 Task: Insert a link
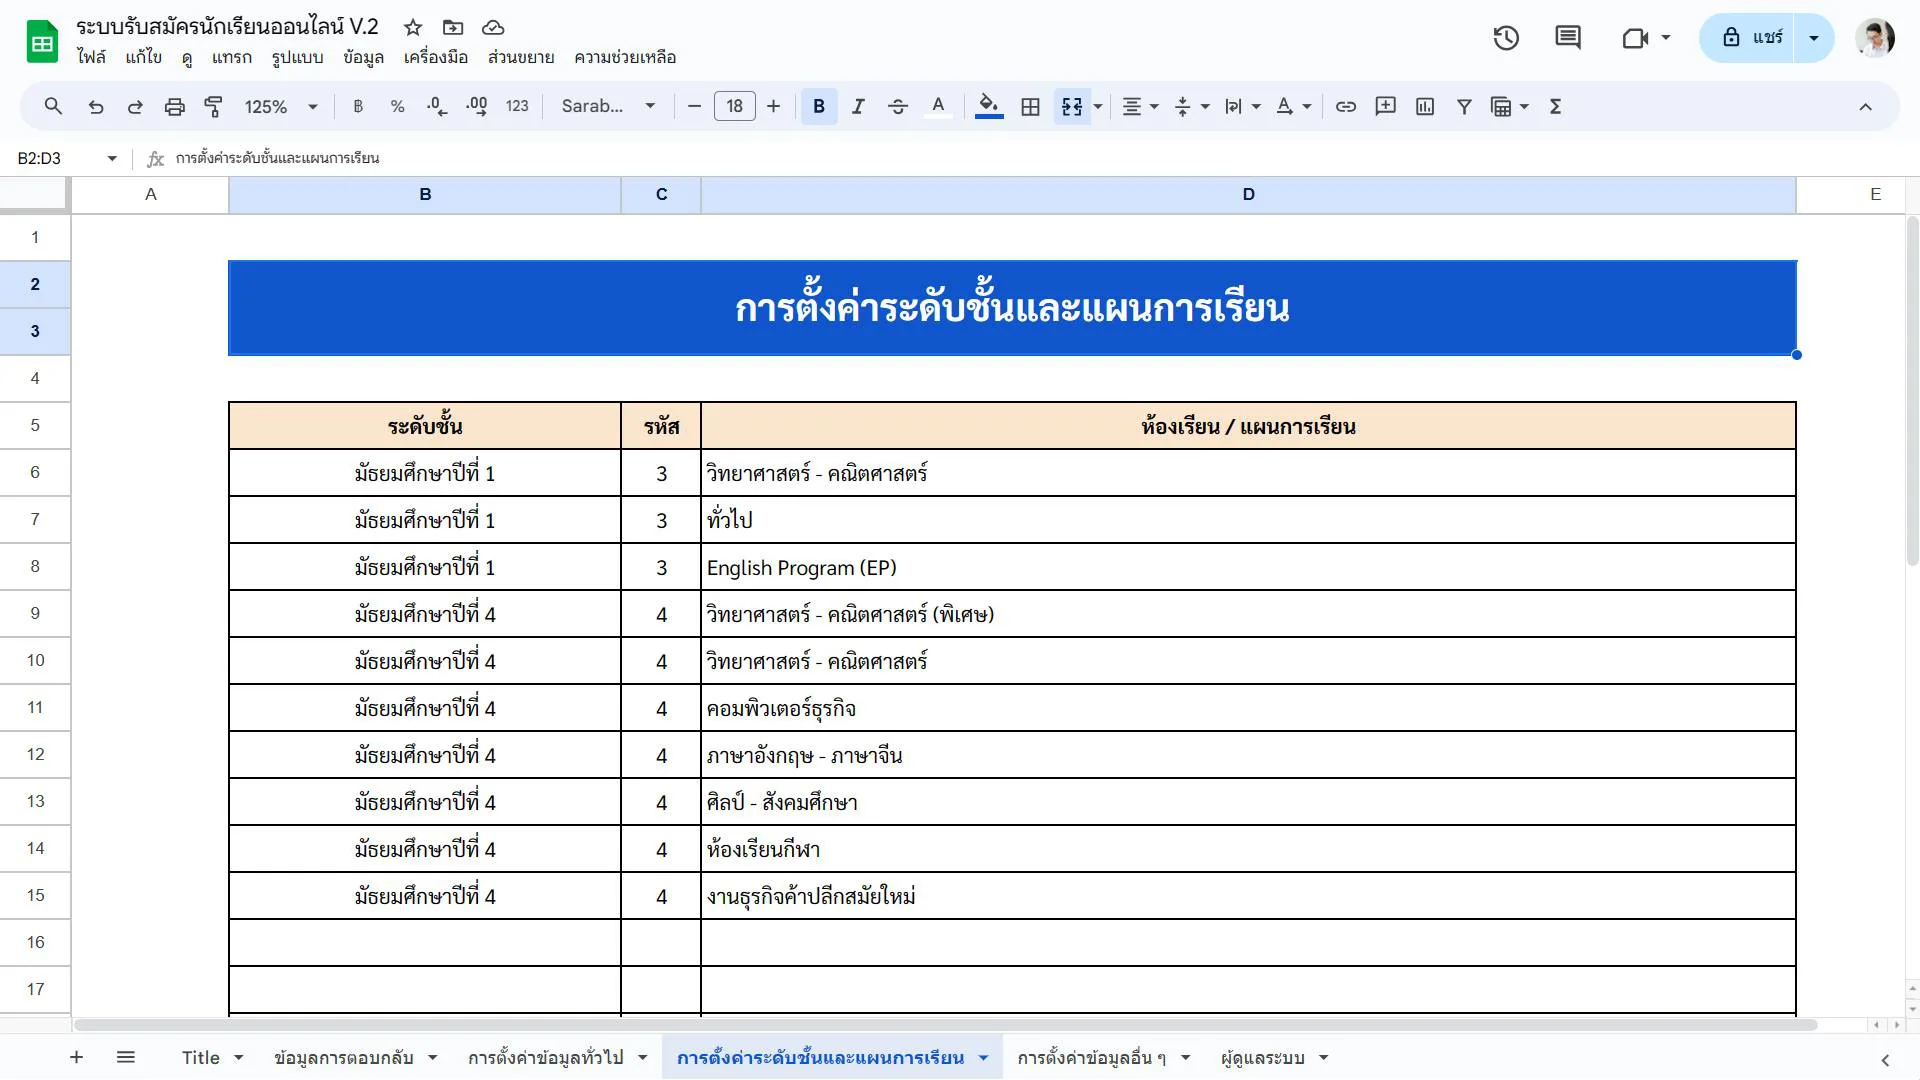[1346, 106]
